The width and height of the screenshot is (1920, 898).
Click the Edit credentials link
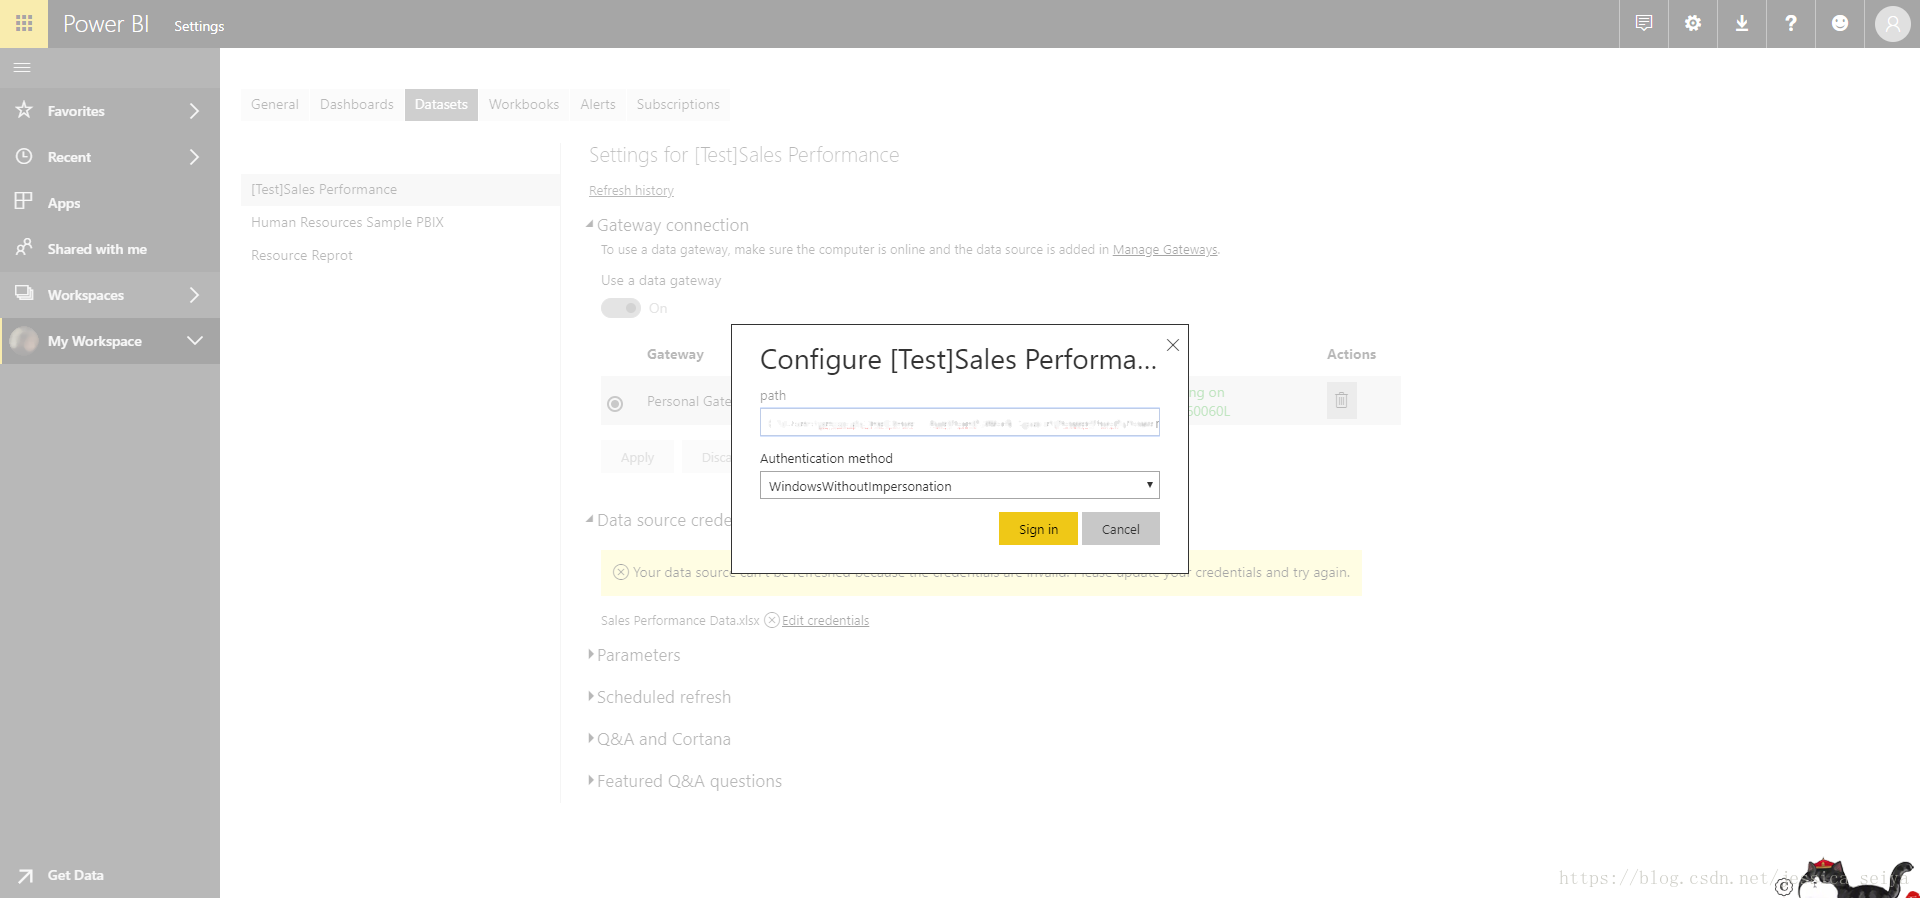click(825, 620)
